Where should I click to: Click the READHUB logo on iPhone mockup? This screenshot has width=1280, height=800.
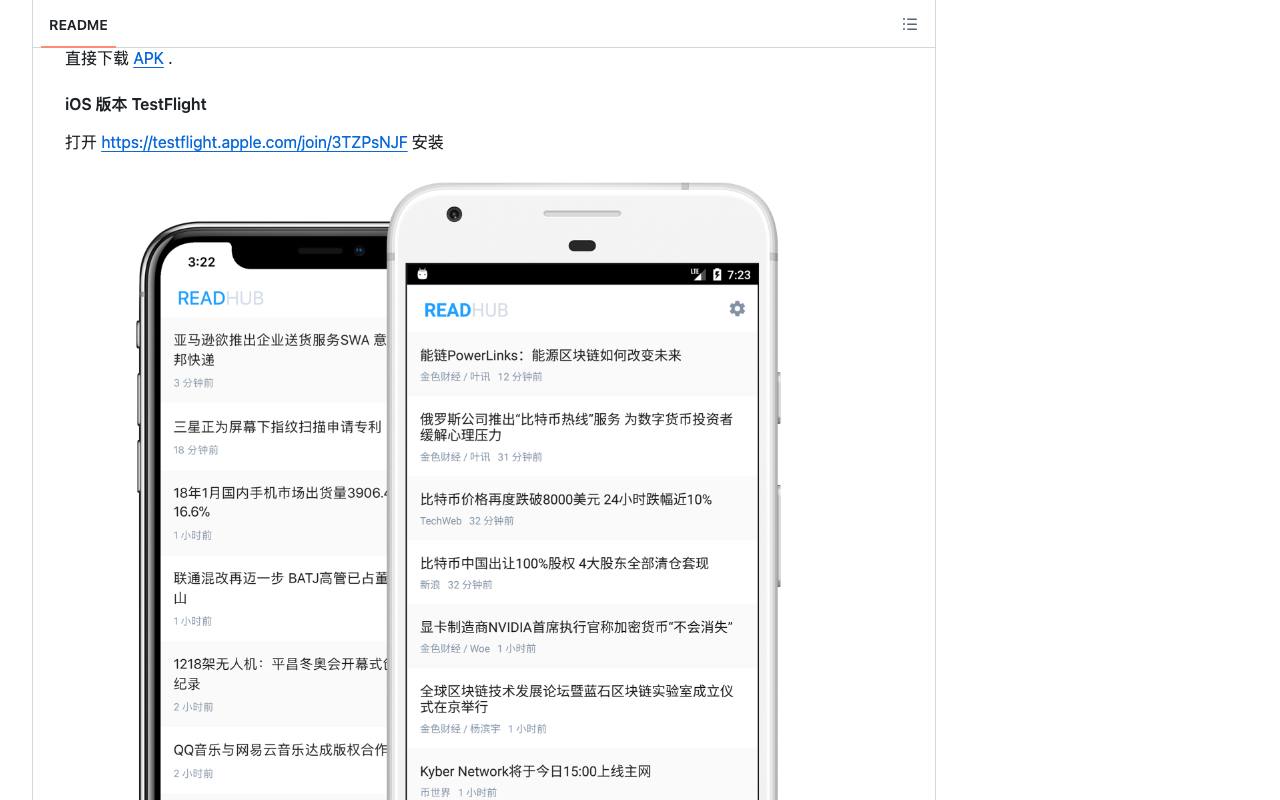point(221,298)
